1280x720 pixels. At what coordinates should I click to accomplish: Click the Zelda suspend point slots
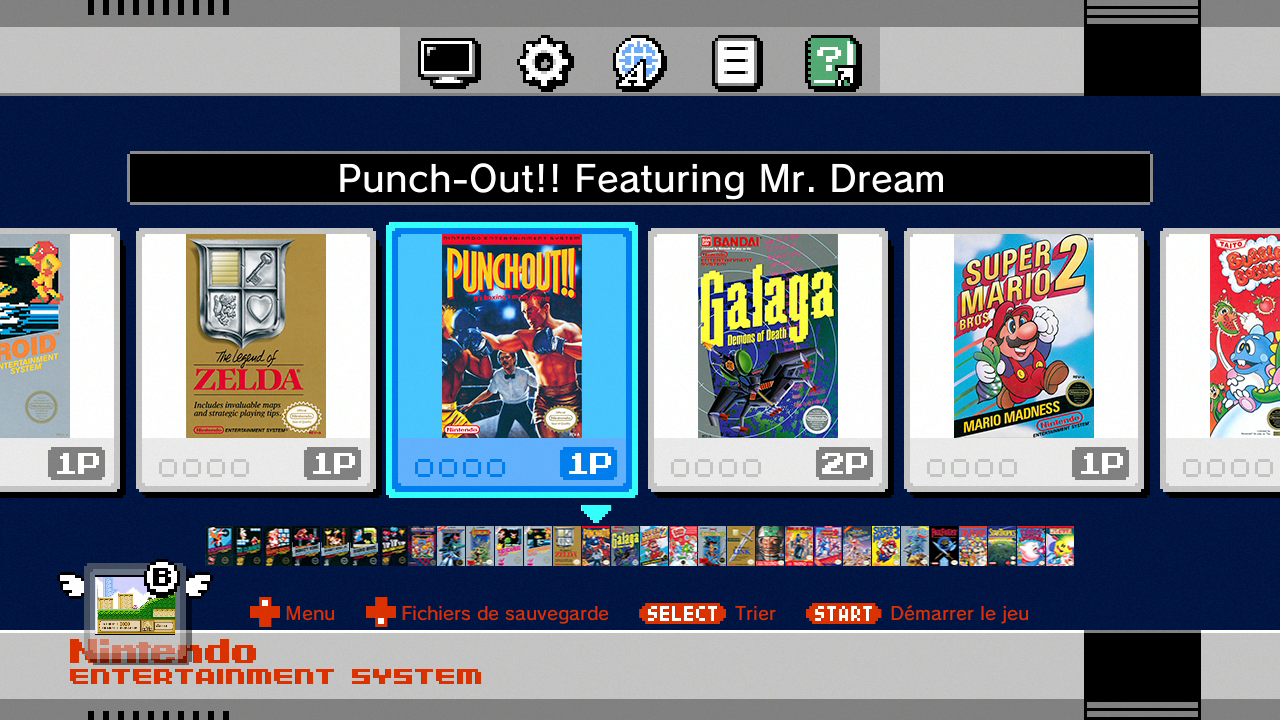pyautogui.click(x=204, y=467)
